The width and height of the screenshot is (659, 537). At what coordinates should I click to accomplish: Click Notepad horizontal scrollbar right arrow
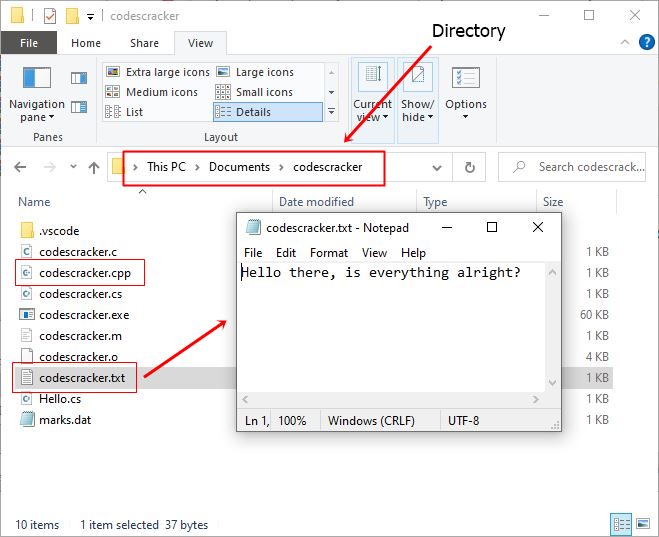[x=535, y=399]
